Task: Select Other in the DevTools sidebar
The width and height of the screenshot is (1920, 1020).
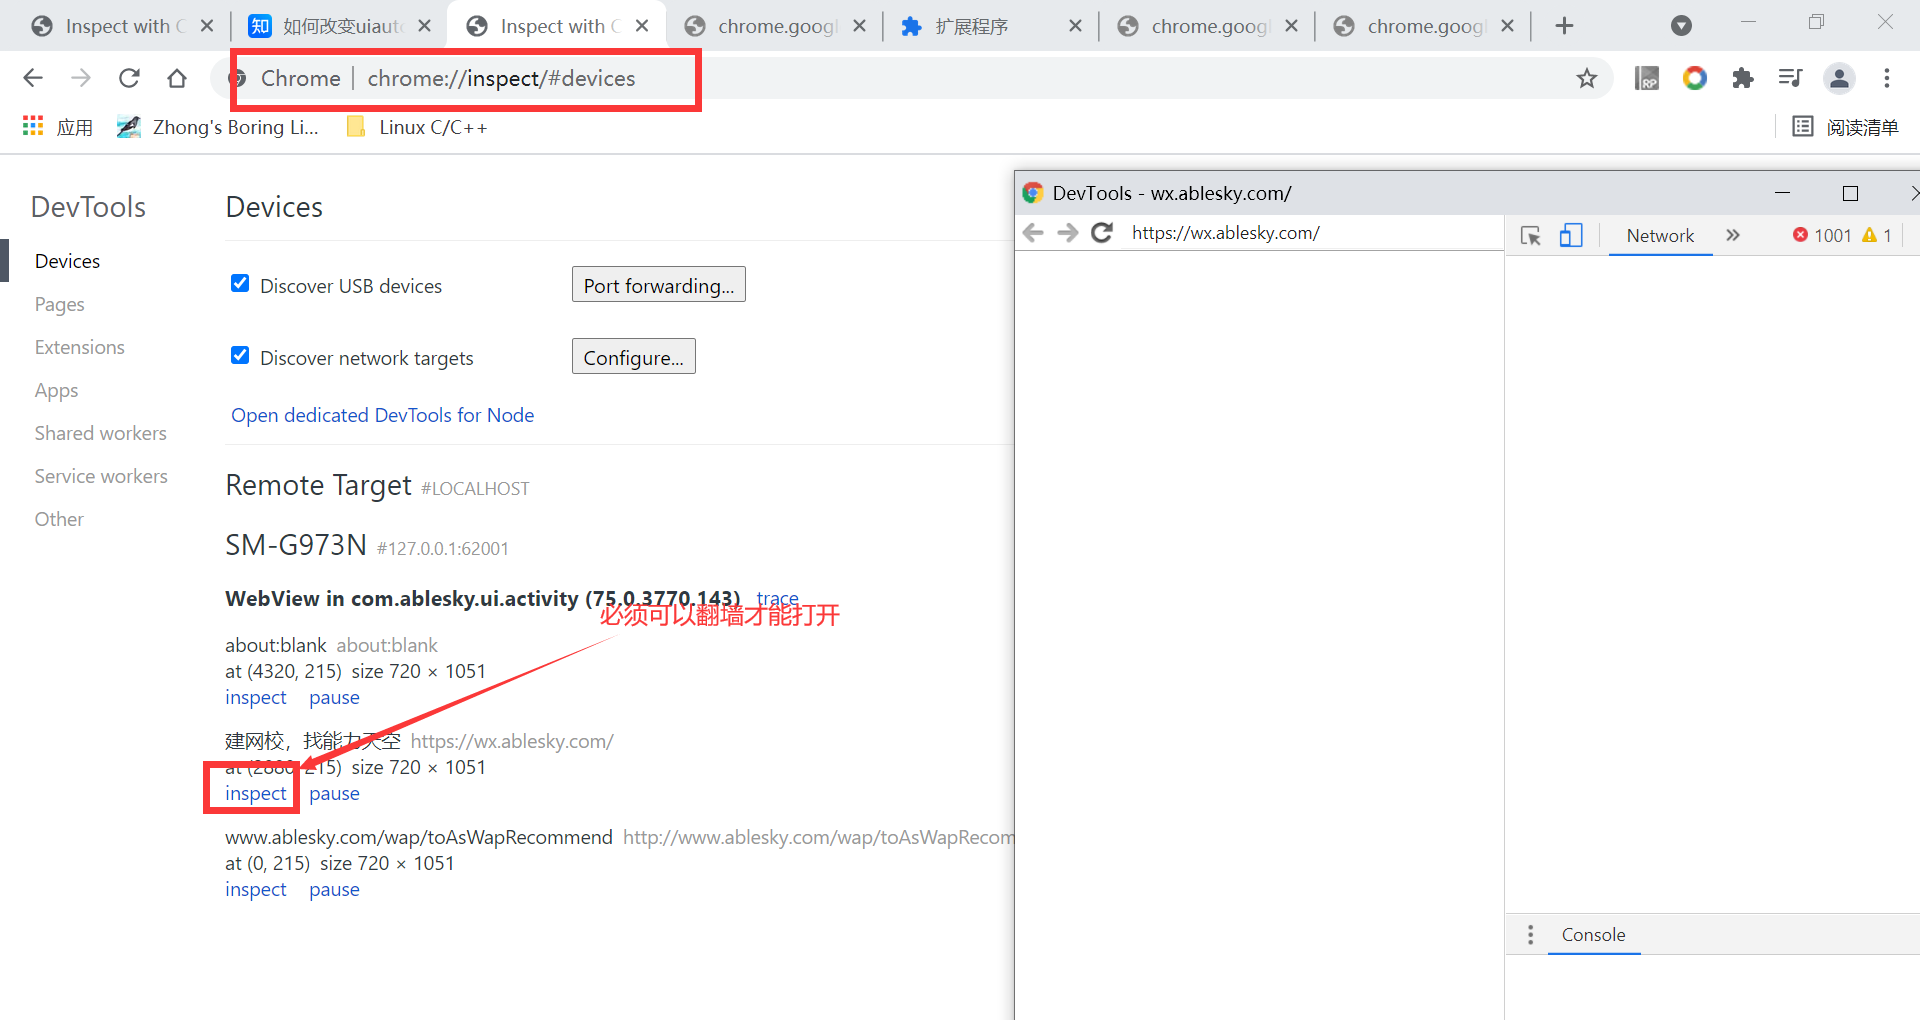Action: [x=59, y=519]
